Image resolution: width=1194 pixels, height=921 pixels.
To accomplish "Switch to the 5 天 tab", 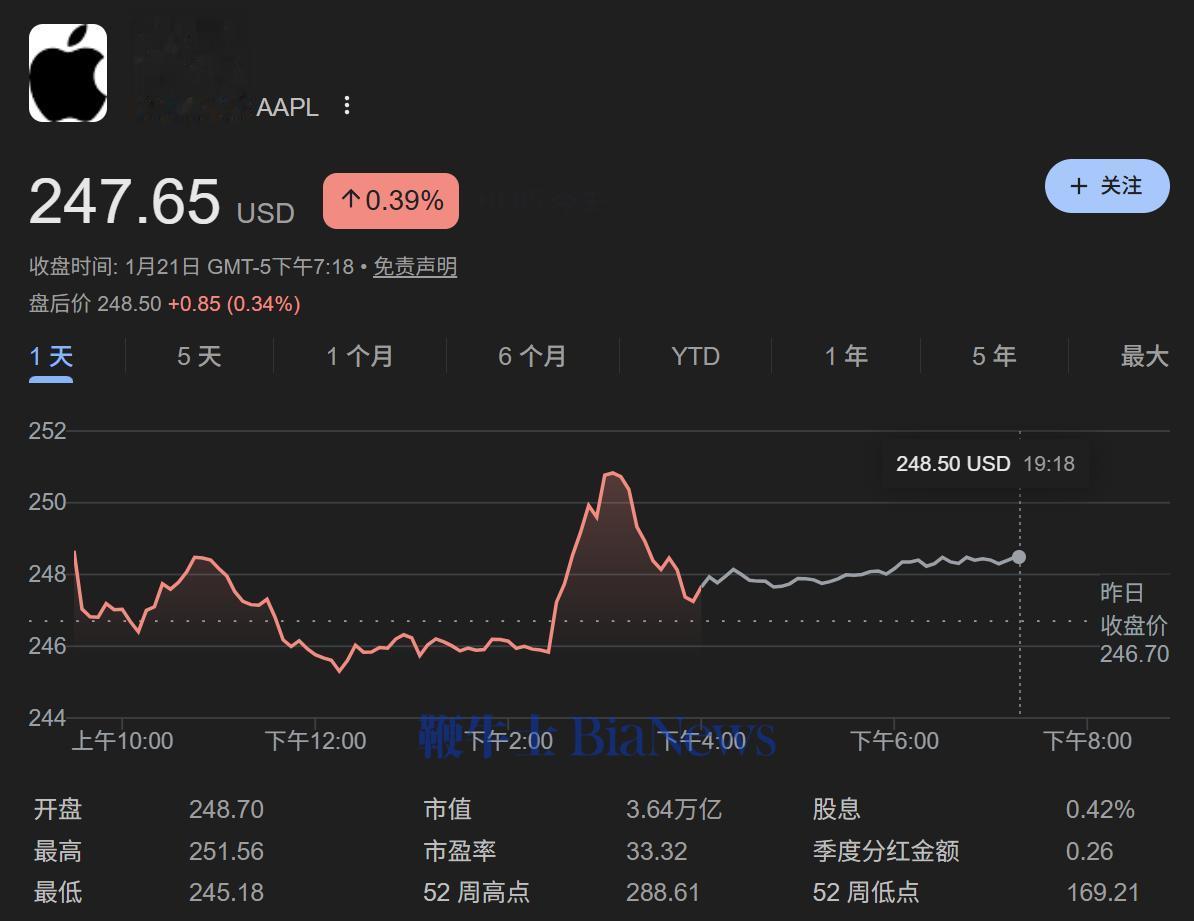I will tap(200, 357).
